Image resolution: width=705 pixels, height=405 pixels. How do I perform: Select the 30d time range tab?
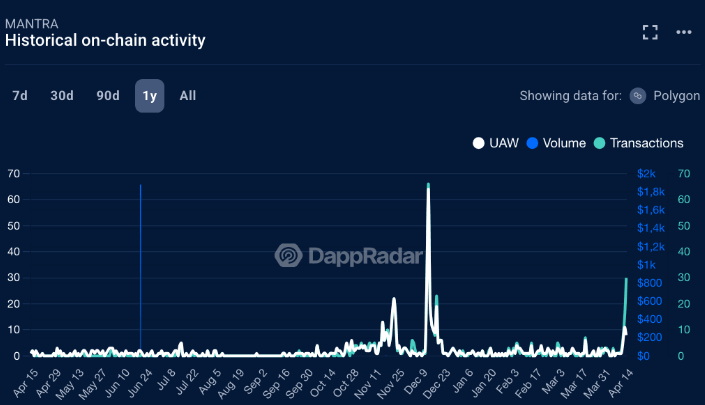pos(62,96)
